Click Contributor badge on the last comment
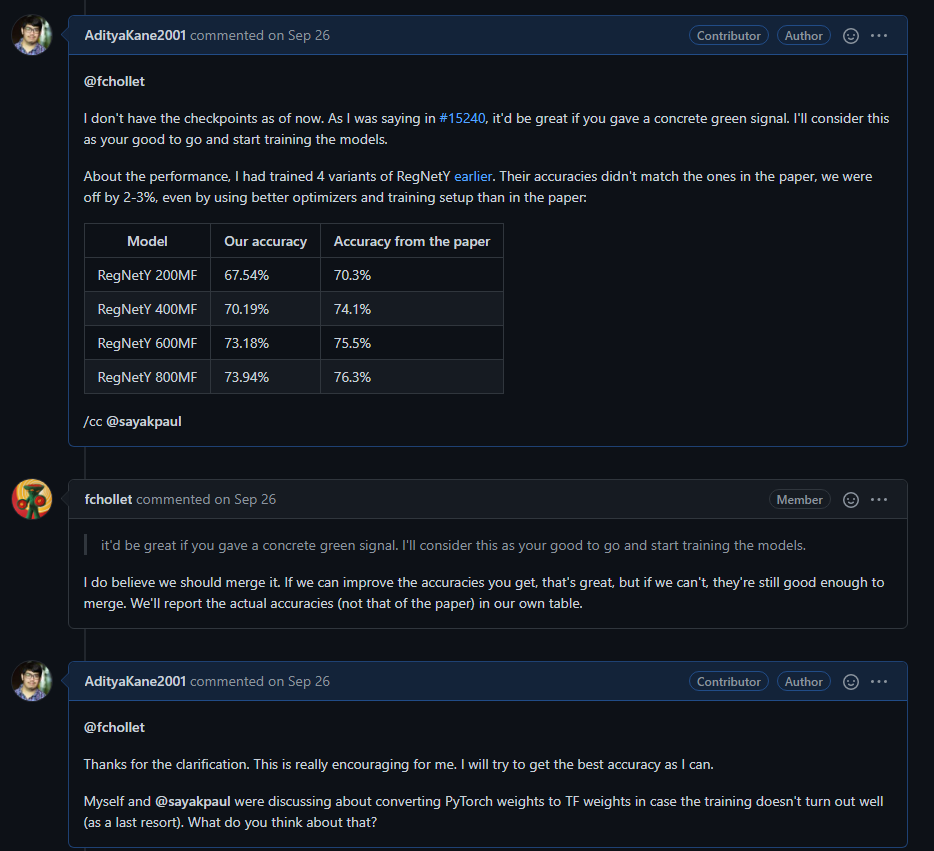 [728, 682]
